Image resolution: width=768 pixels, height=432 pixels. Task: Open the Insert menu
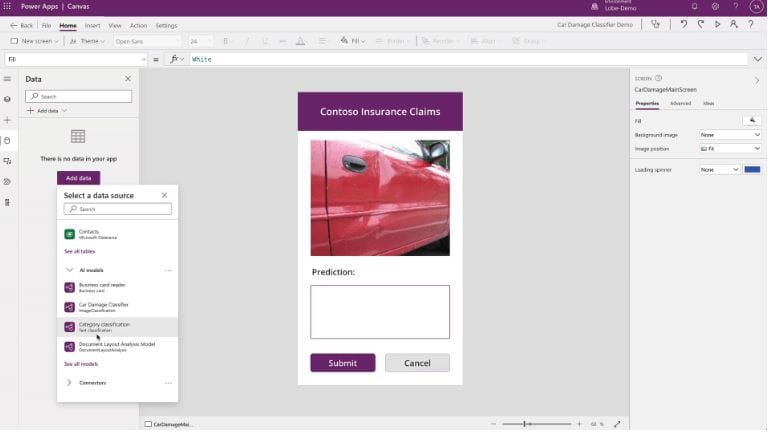click(x=92, y=25)
